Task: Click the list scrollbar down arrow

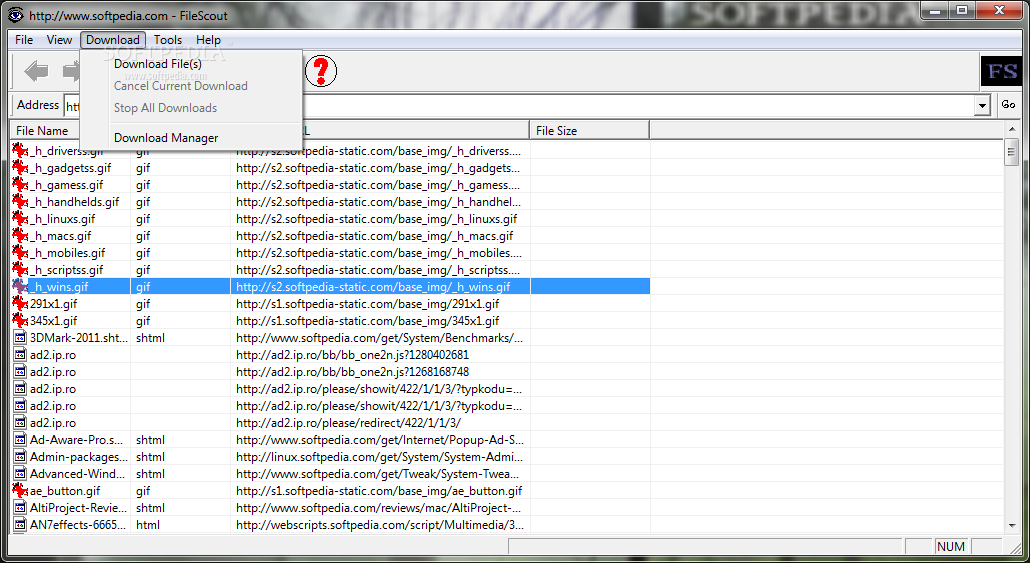Action: point(1012,526)
